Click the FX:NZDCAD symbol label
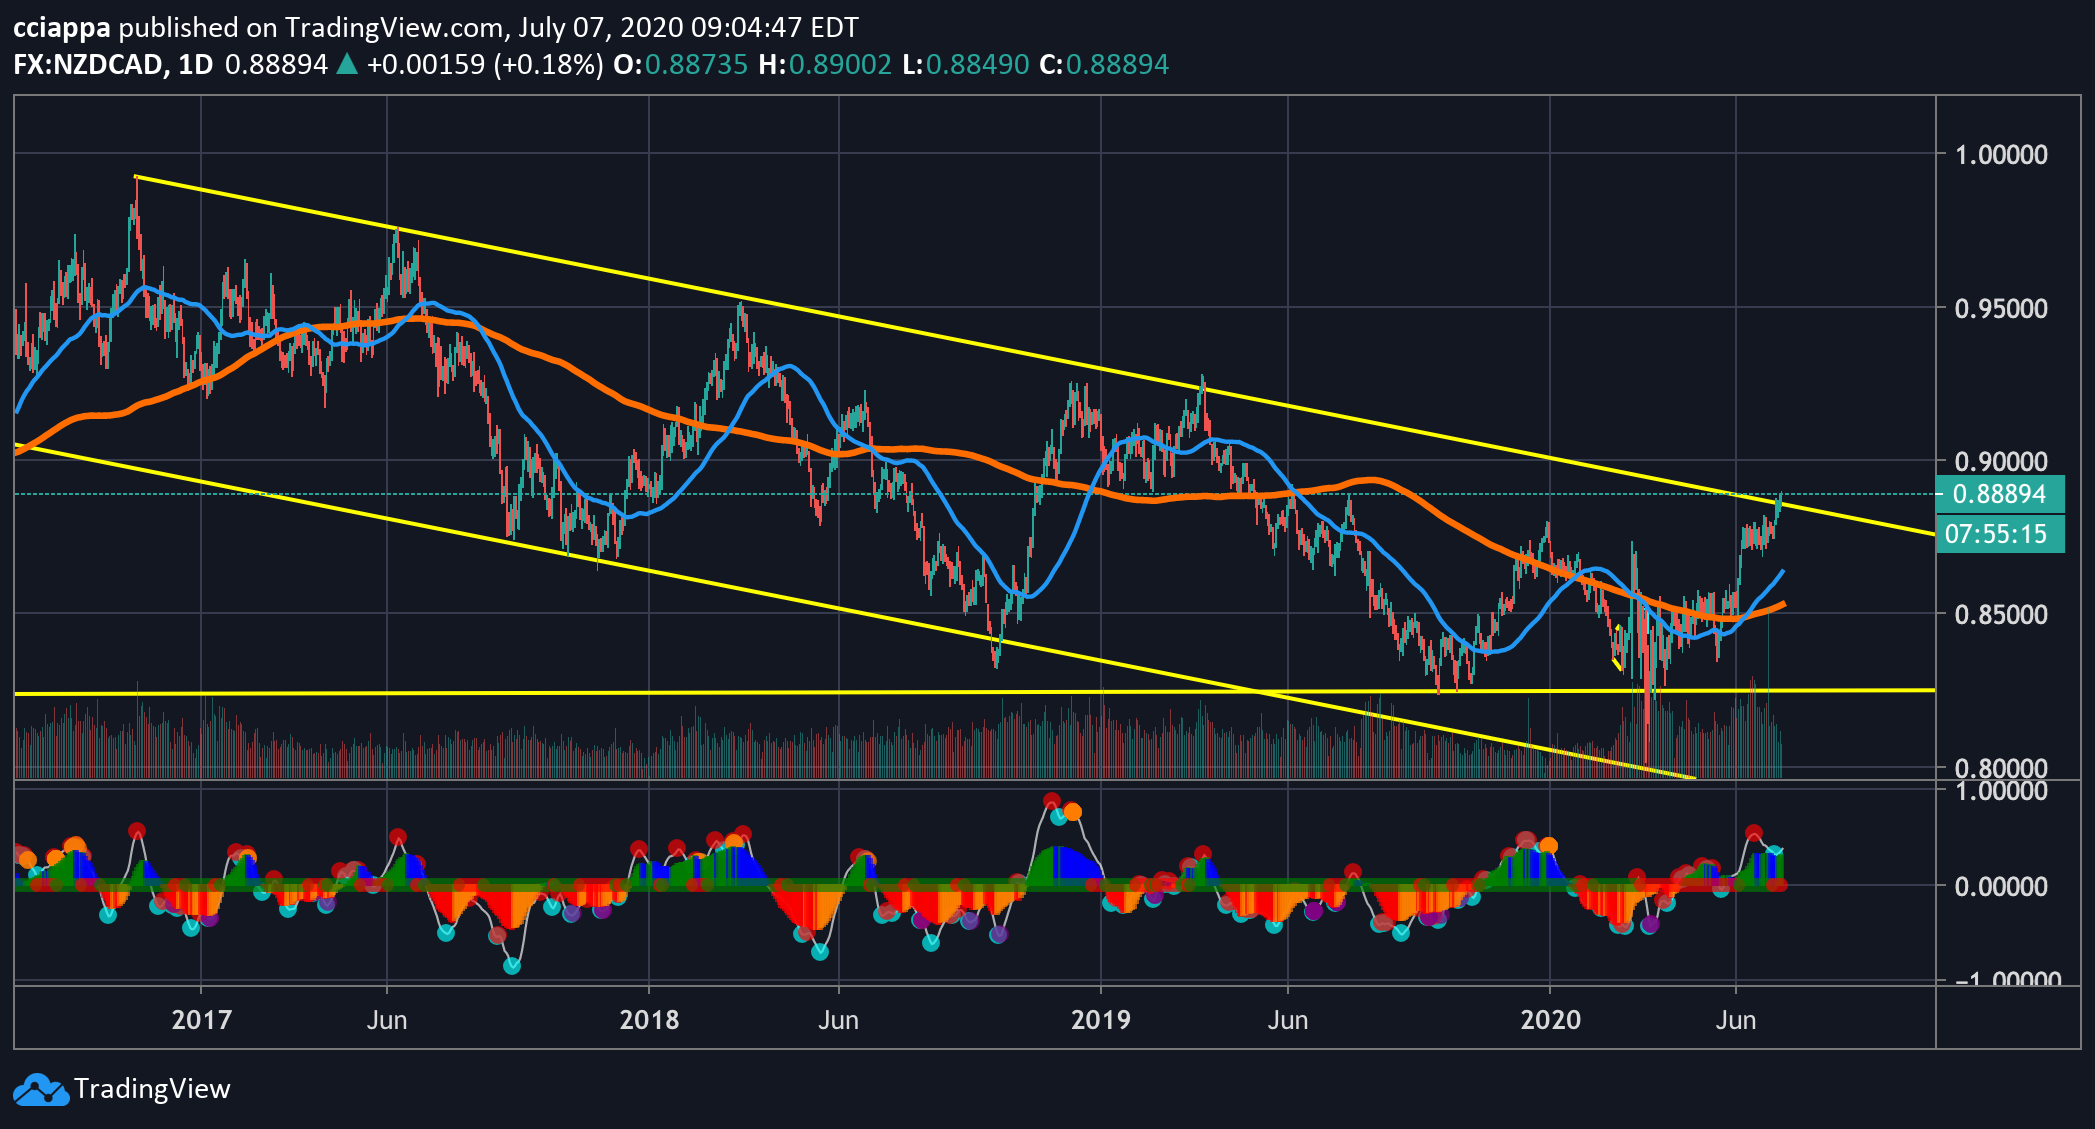Image resolution: width=2095 pixels, height=1129 pixels. pyautogui.click(x=88, y=65)
